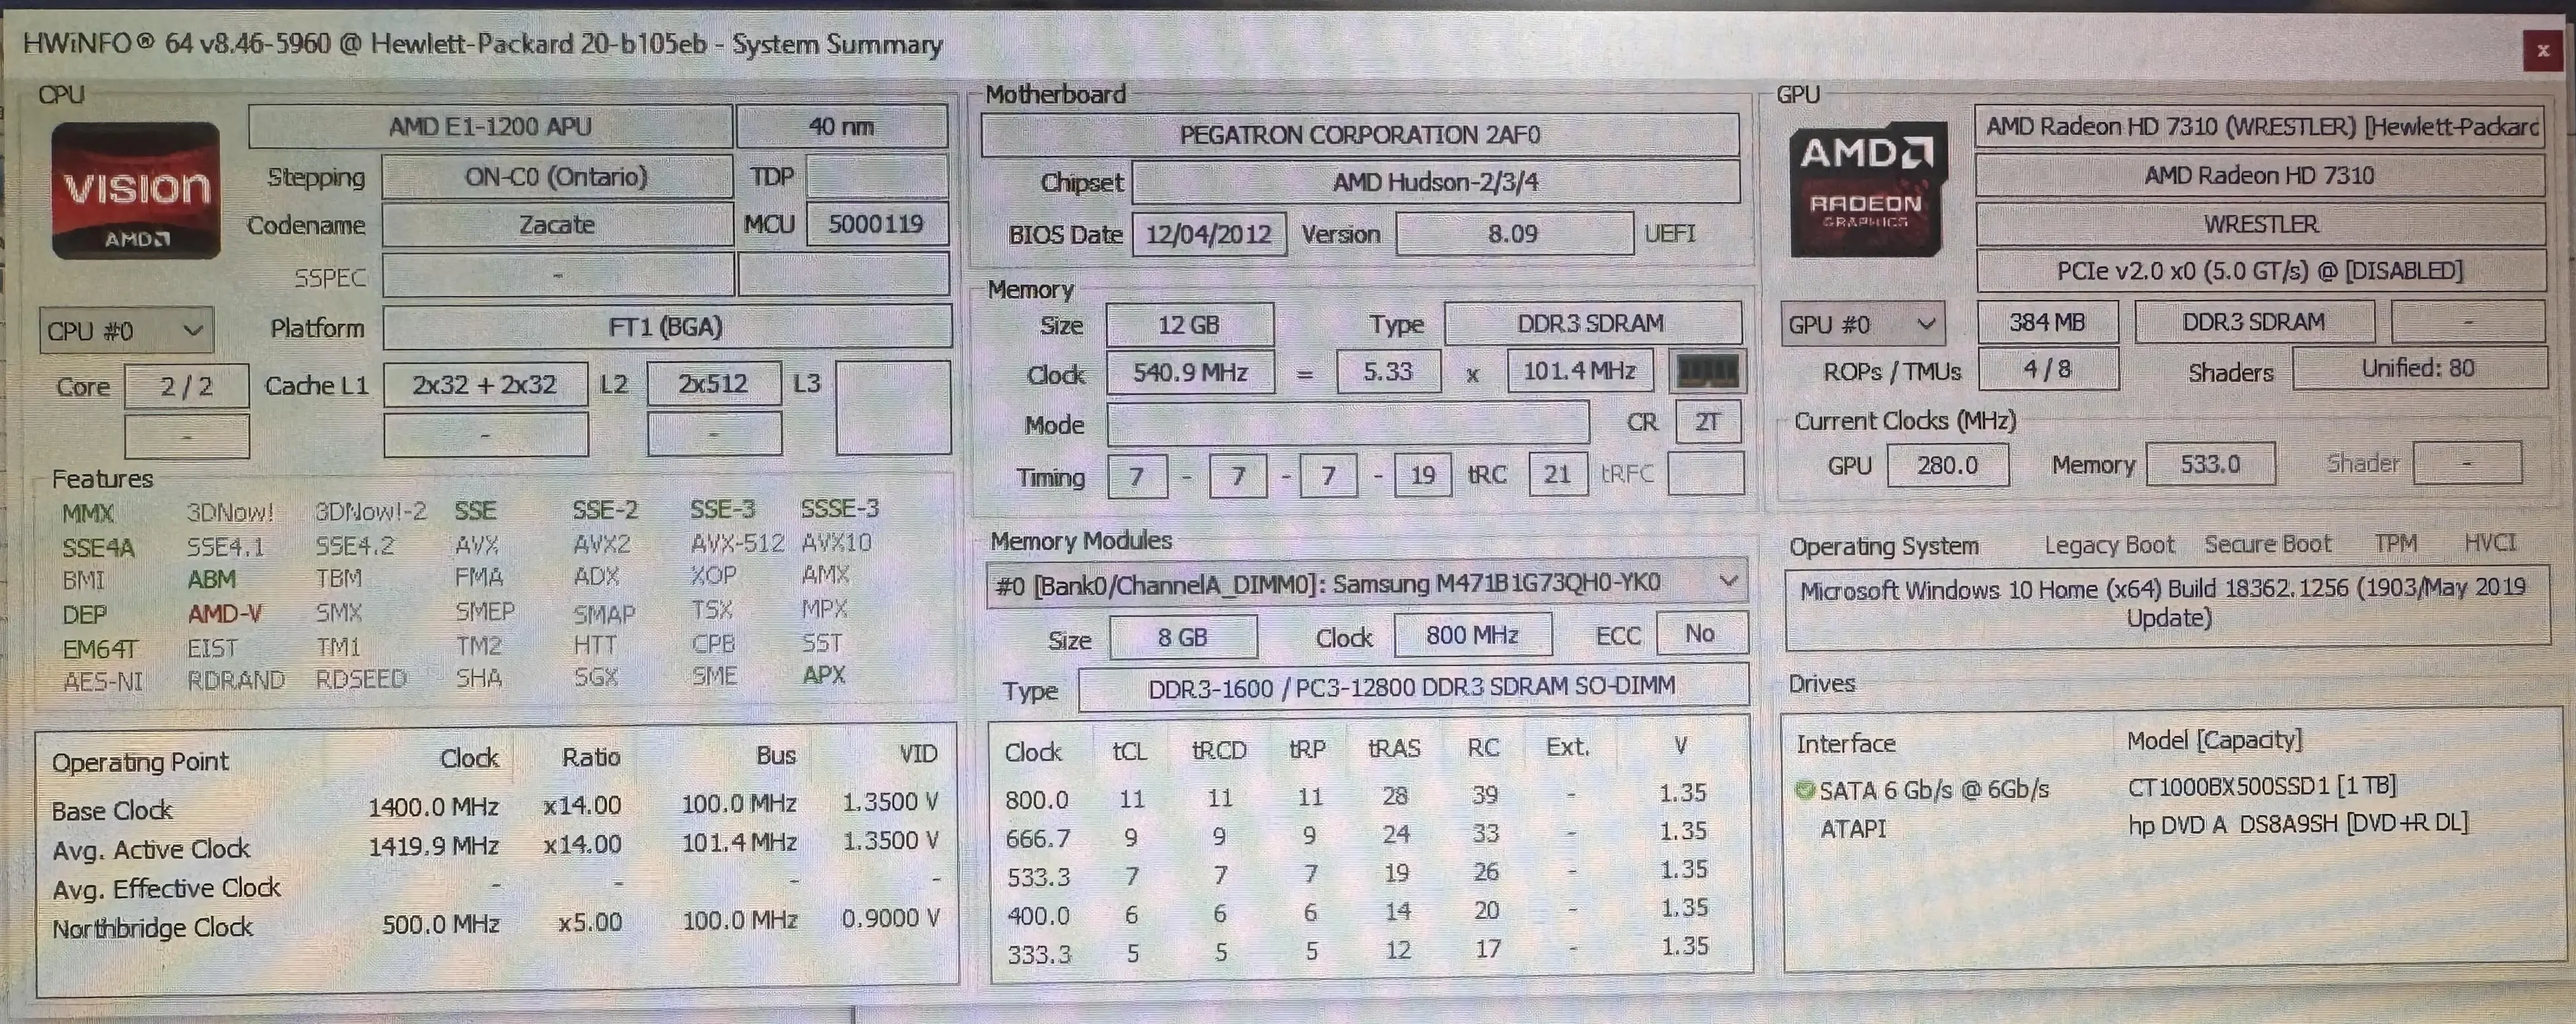The width and height of the screenshot is (2576, 1024).
Task: Click the Secure Boot indicator label
Action: pos(2267,545)
